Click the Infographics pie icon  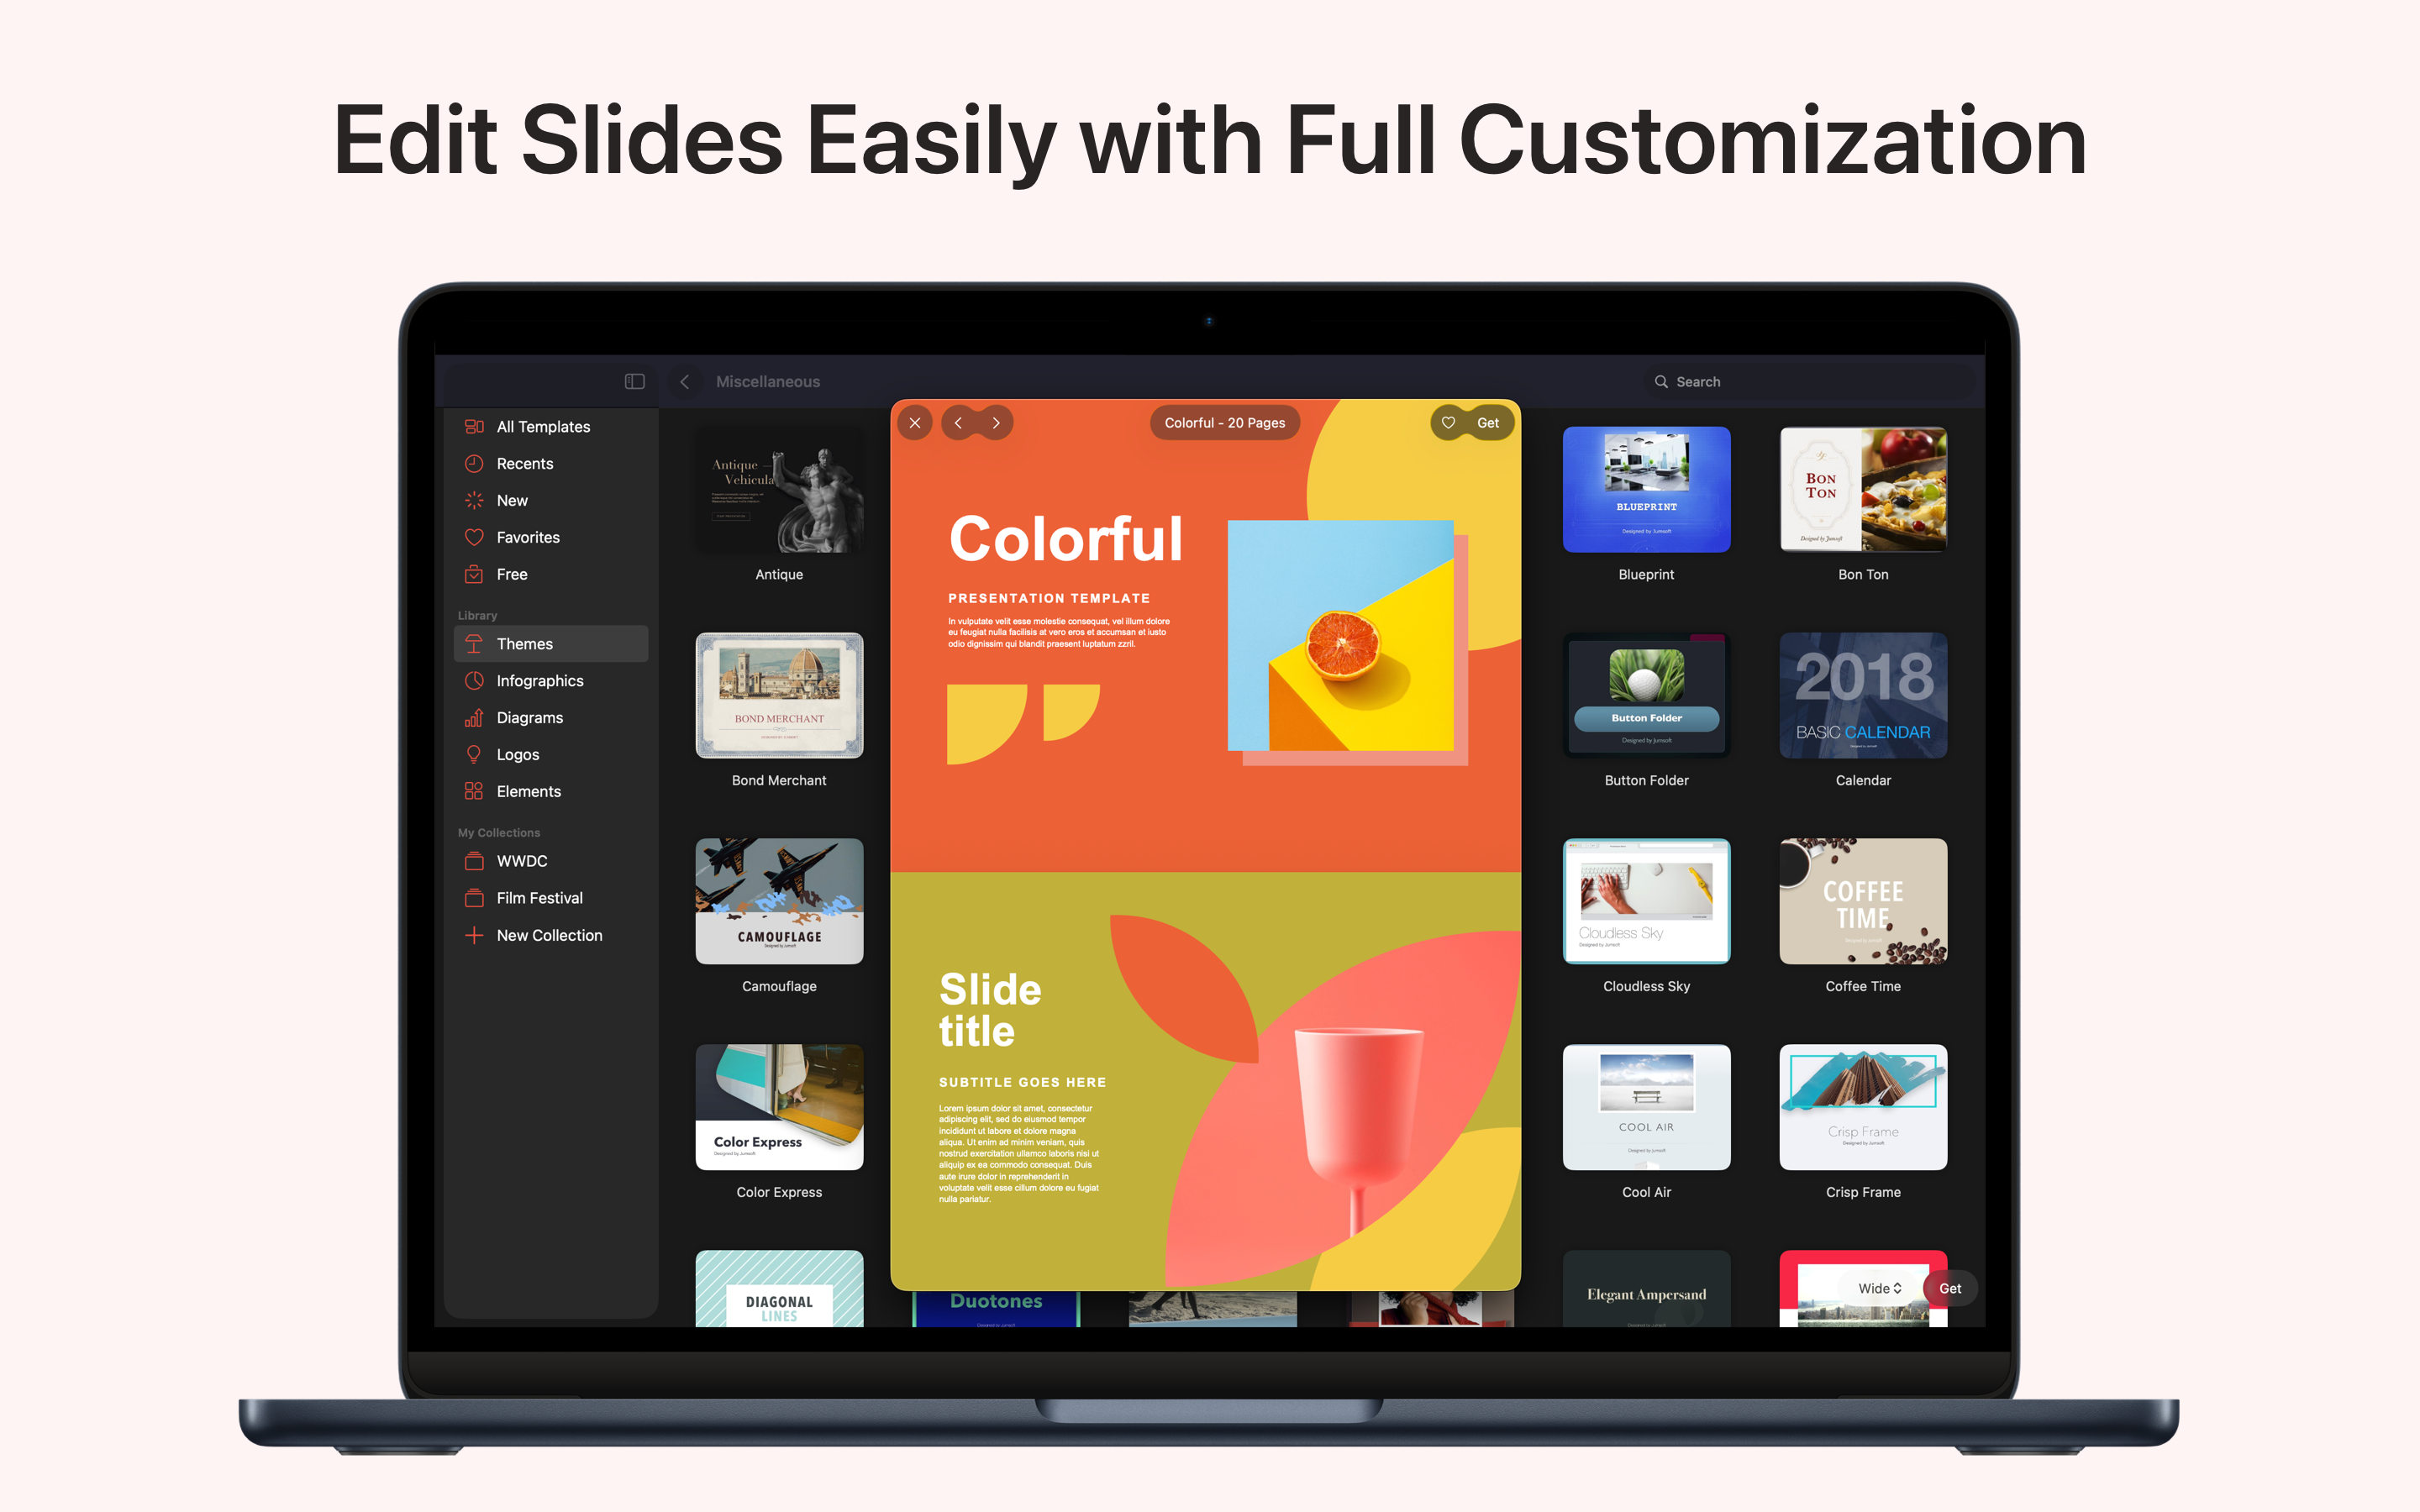474,681
